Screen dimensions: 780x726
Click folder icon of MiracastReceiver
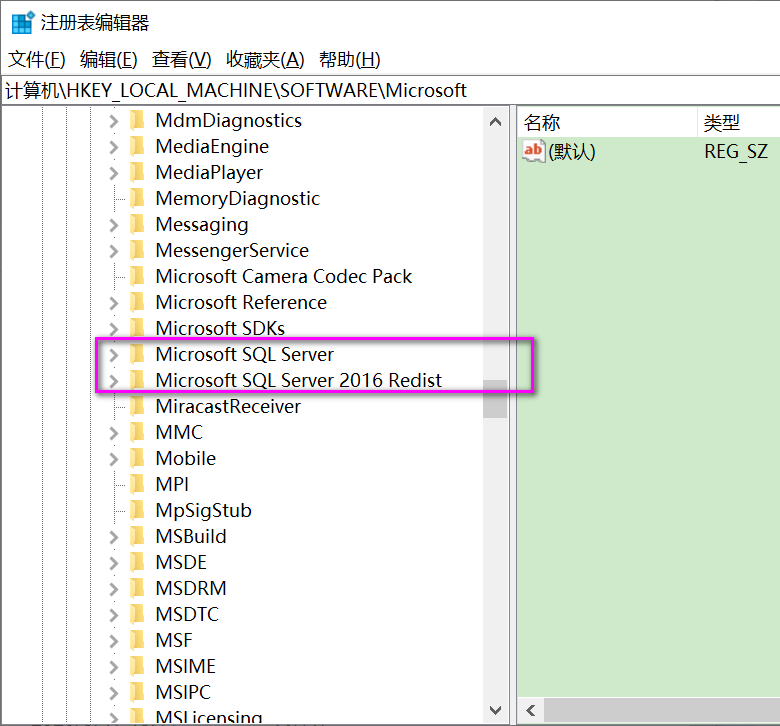tap(137, 406)
